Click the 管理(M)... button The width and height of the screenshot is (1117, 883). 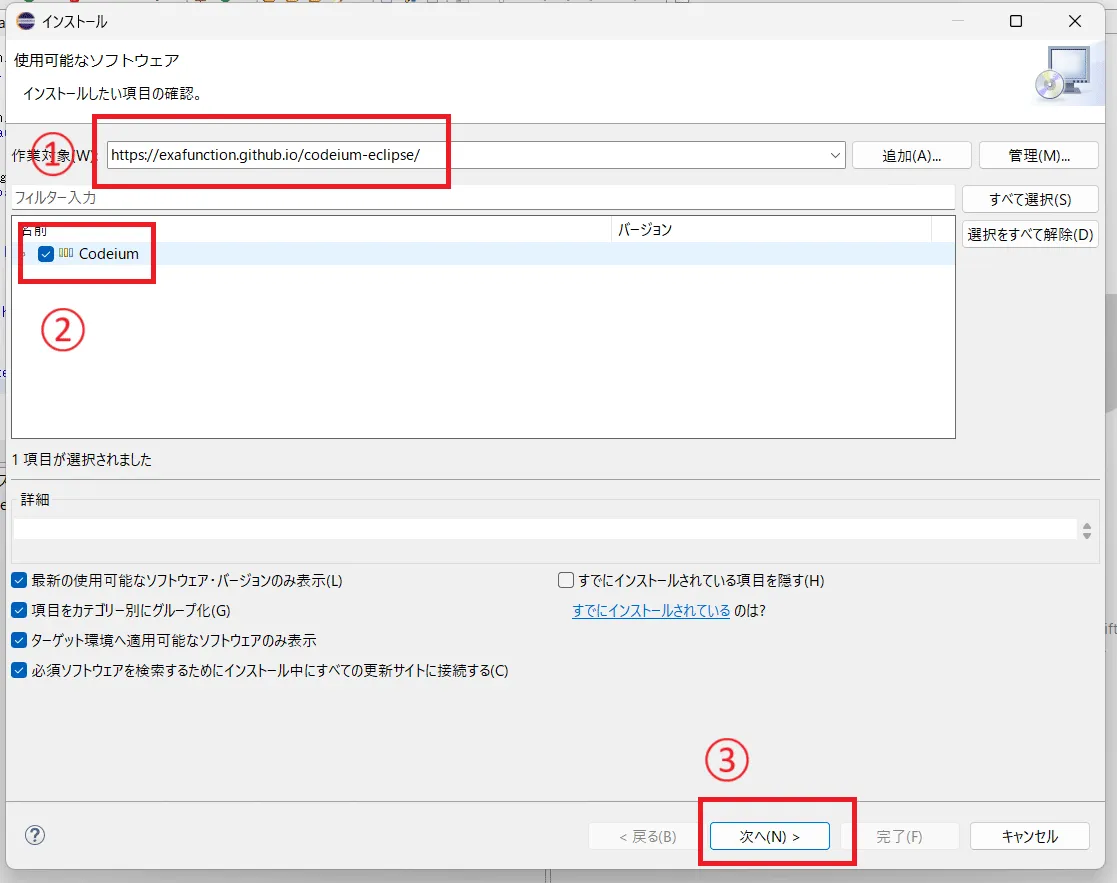(1039, 155)
